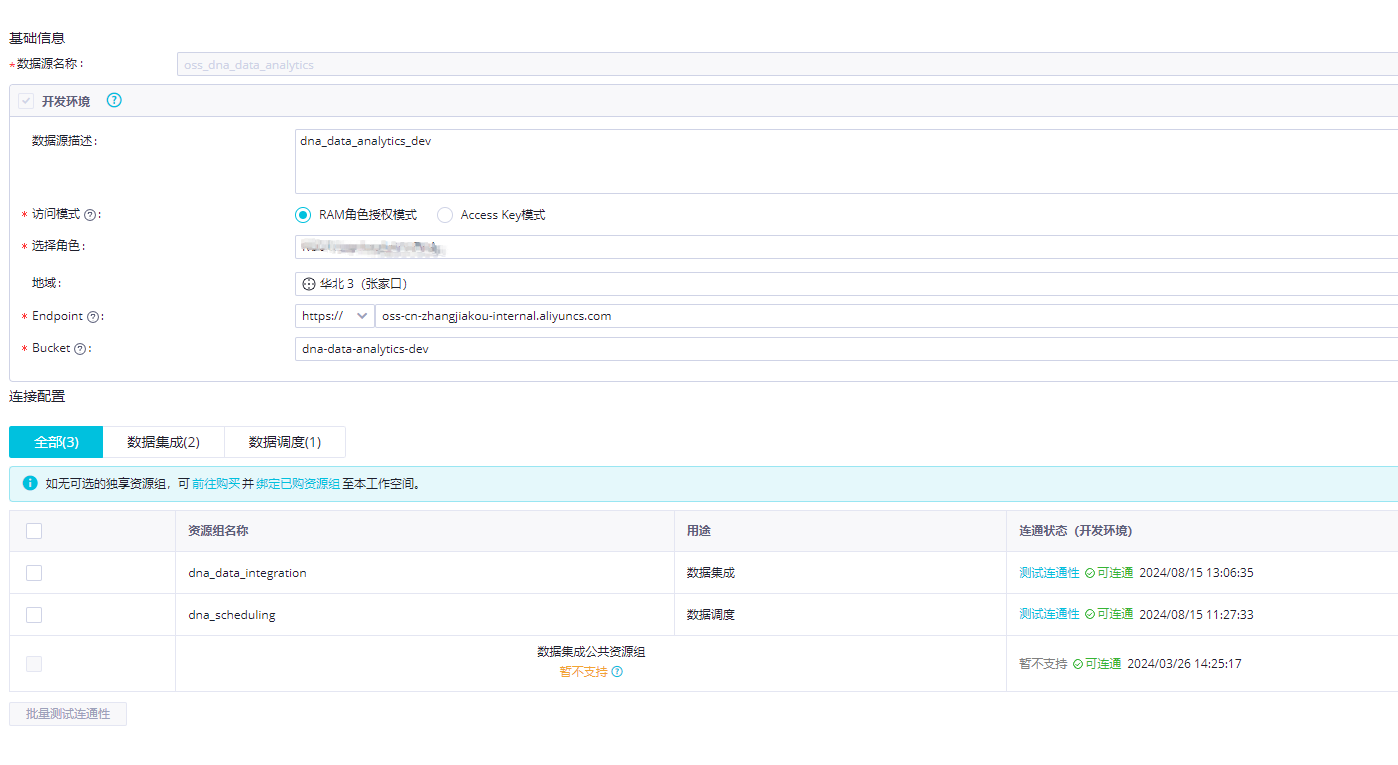Click the 基础信息 section heading
Viewport: 1398px width, 765px height.
37,38
